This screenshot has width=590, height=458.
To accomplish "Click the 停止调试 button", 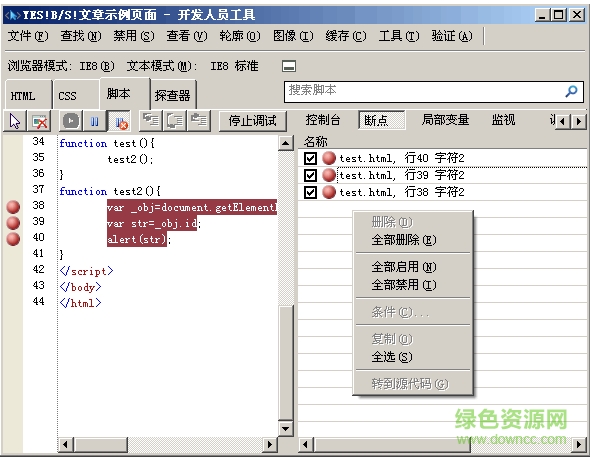I will [x=252, y=121].
